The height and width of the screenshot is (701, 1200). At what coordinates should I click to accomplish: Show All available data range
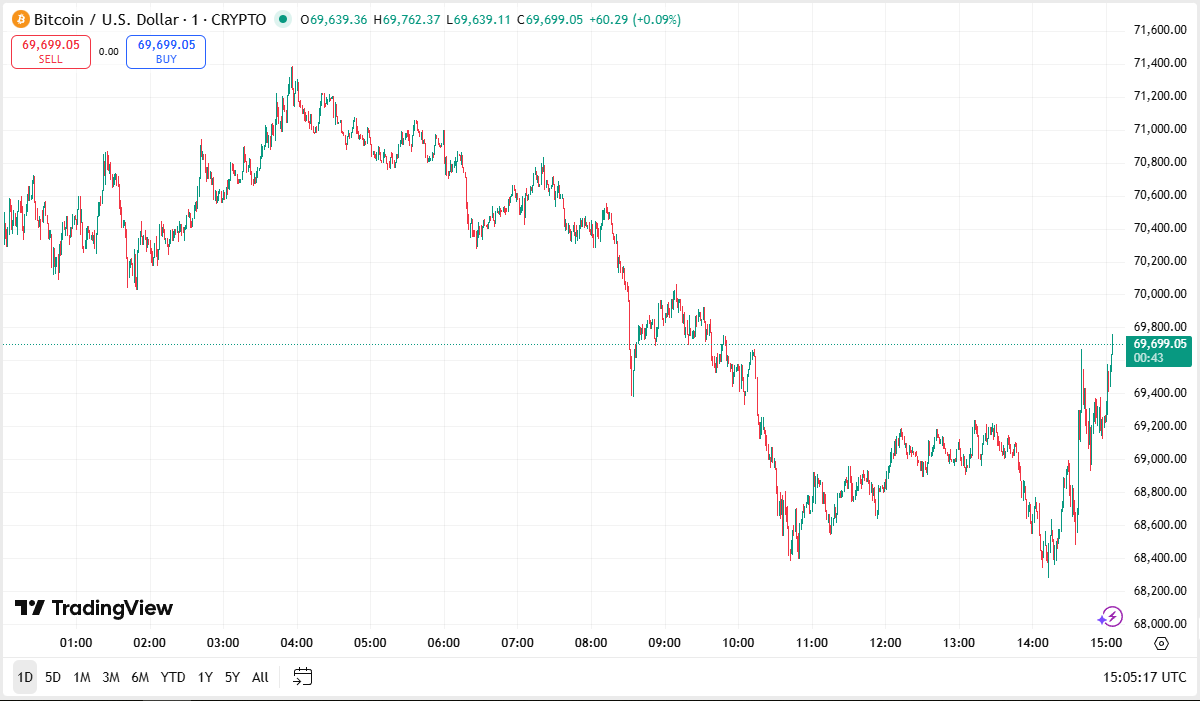[x=260, y=677]
